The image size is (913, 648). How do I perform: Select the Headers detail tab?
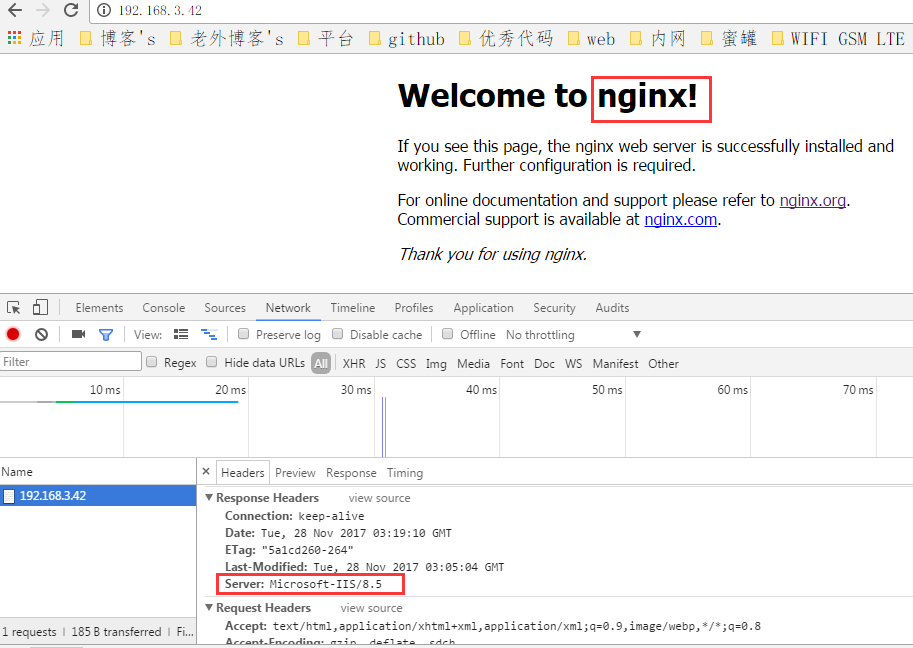(243, 472)
